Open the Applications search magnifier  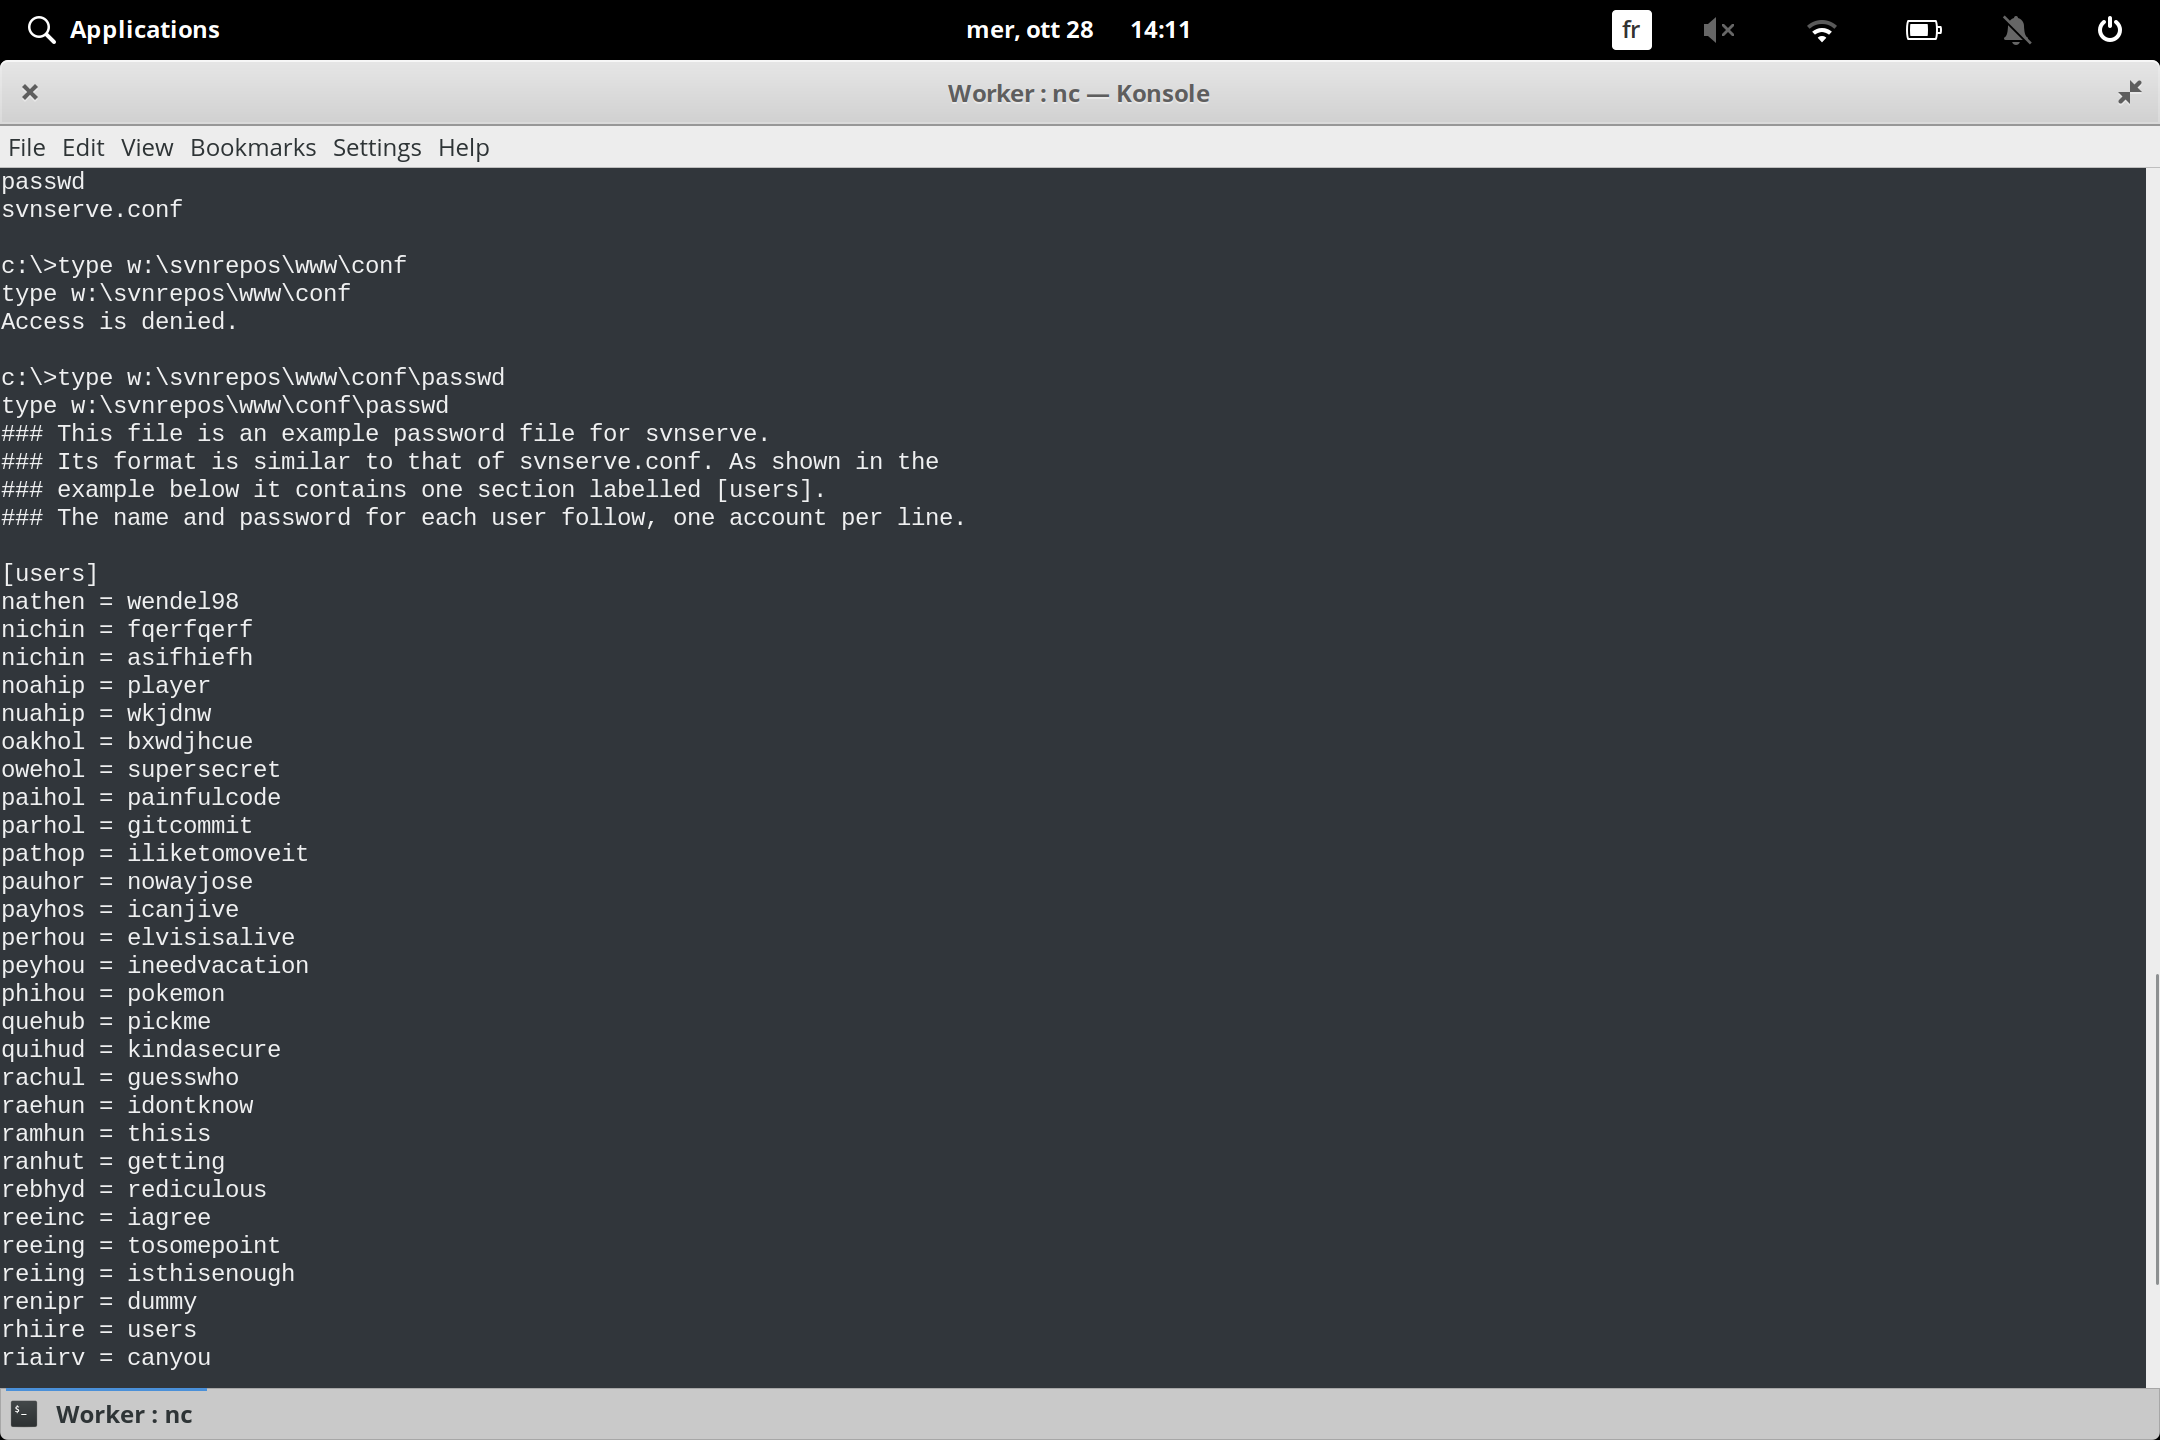click(41, 29)
